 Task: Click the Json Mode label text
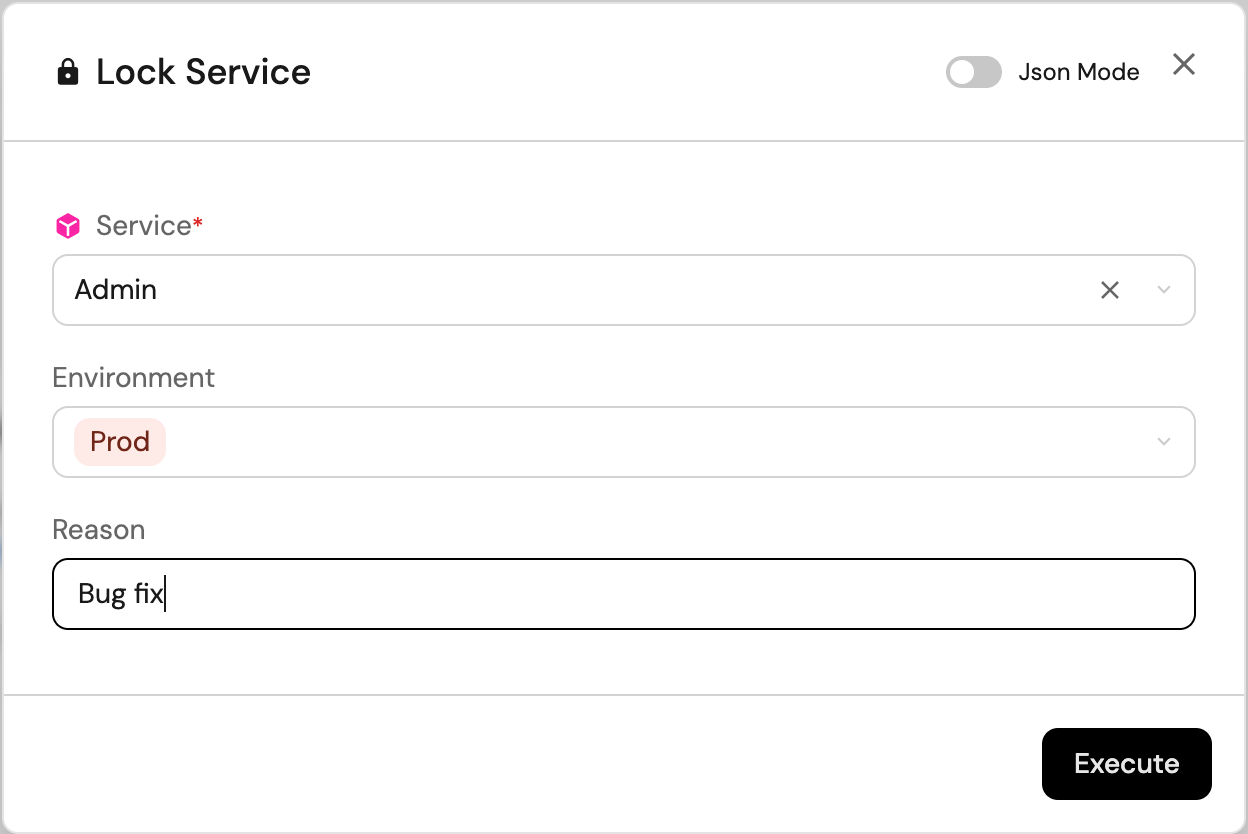tap(1079, 72)
